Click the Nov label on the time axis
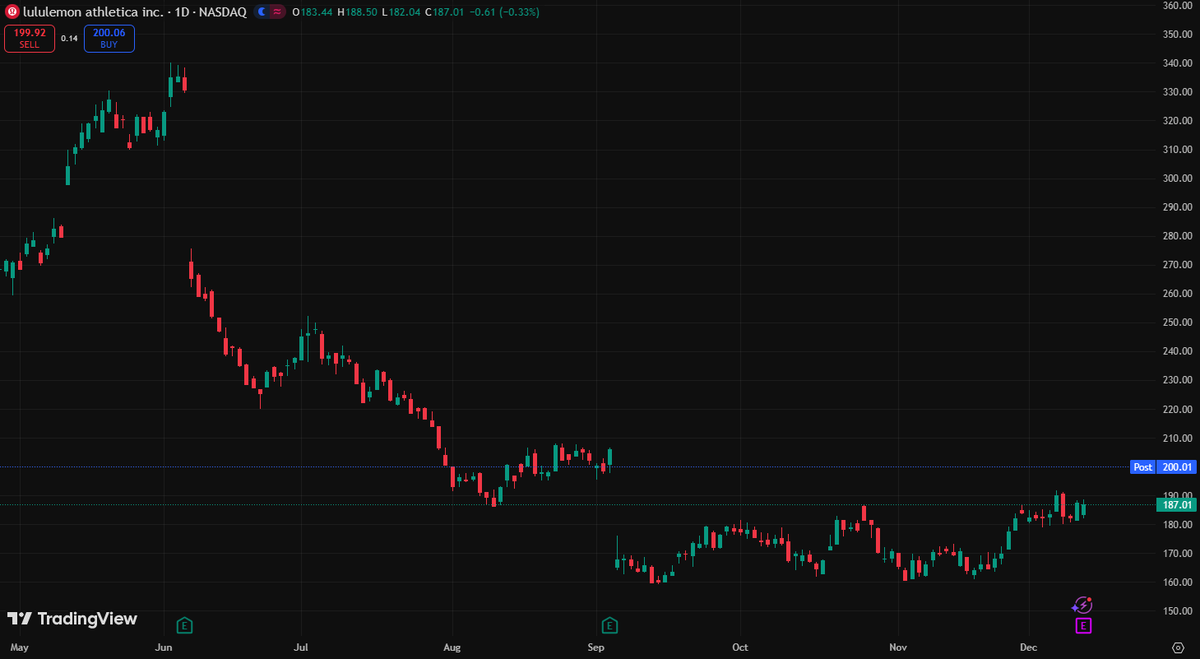Image resolution: width=1200 pixels, height=659 pixels. (x=899, y=648)
